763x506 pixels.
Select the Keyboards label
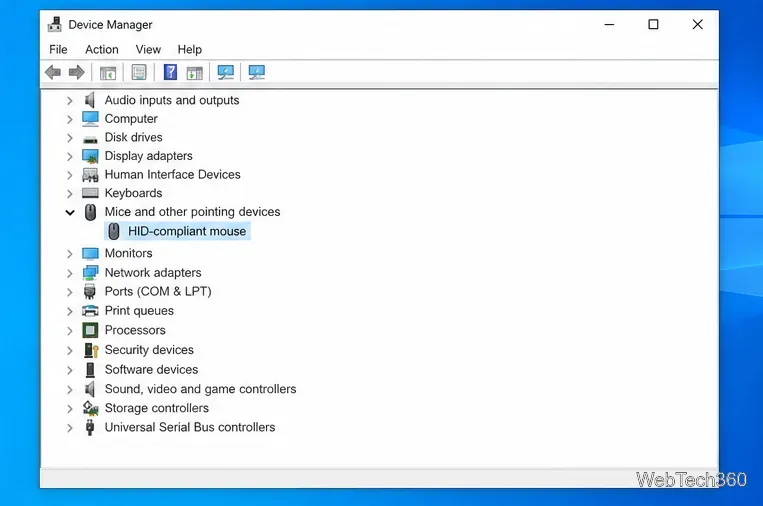133,193
